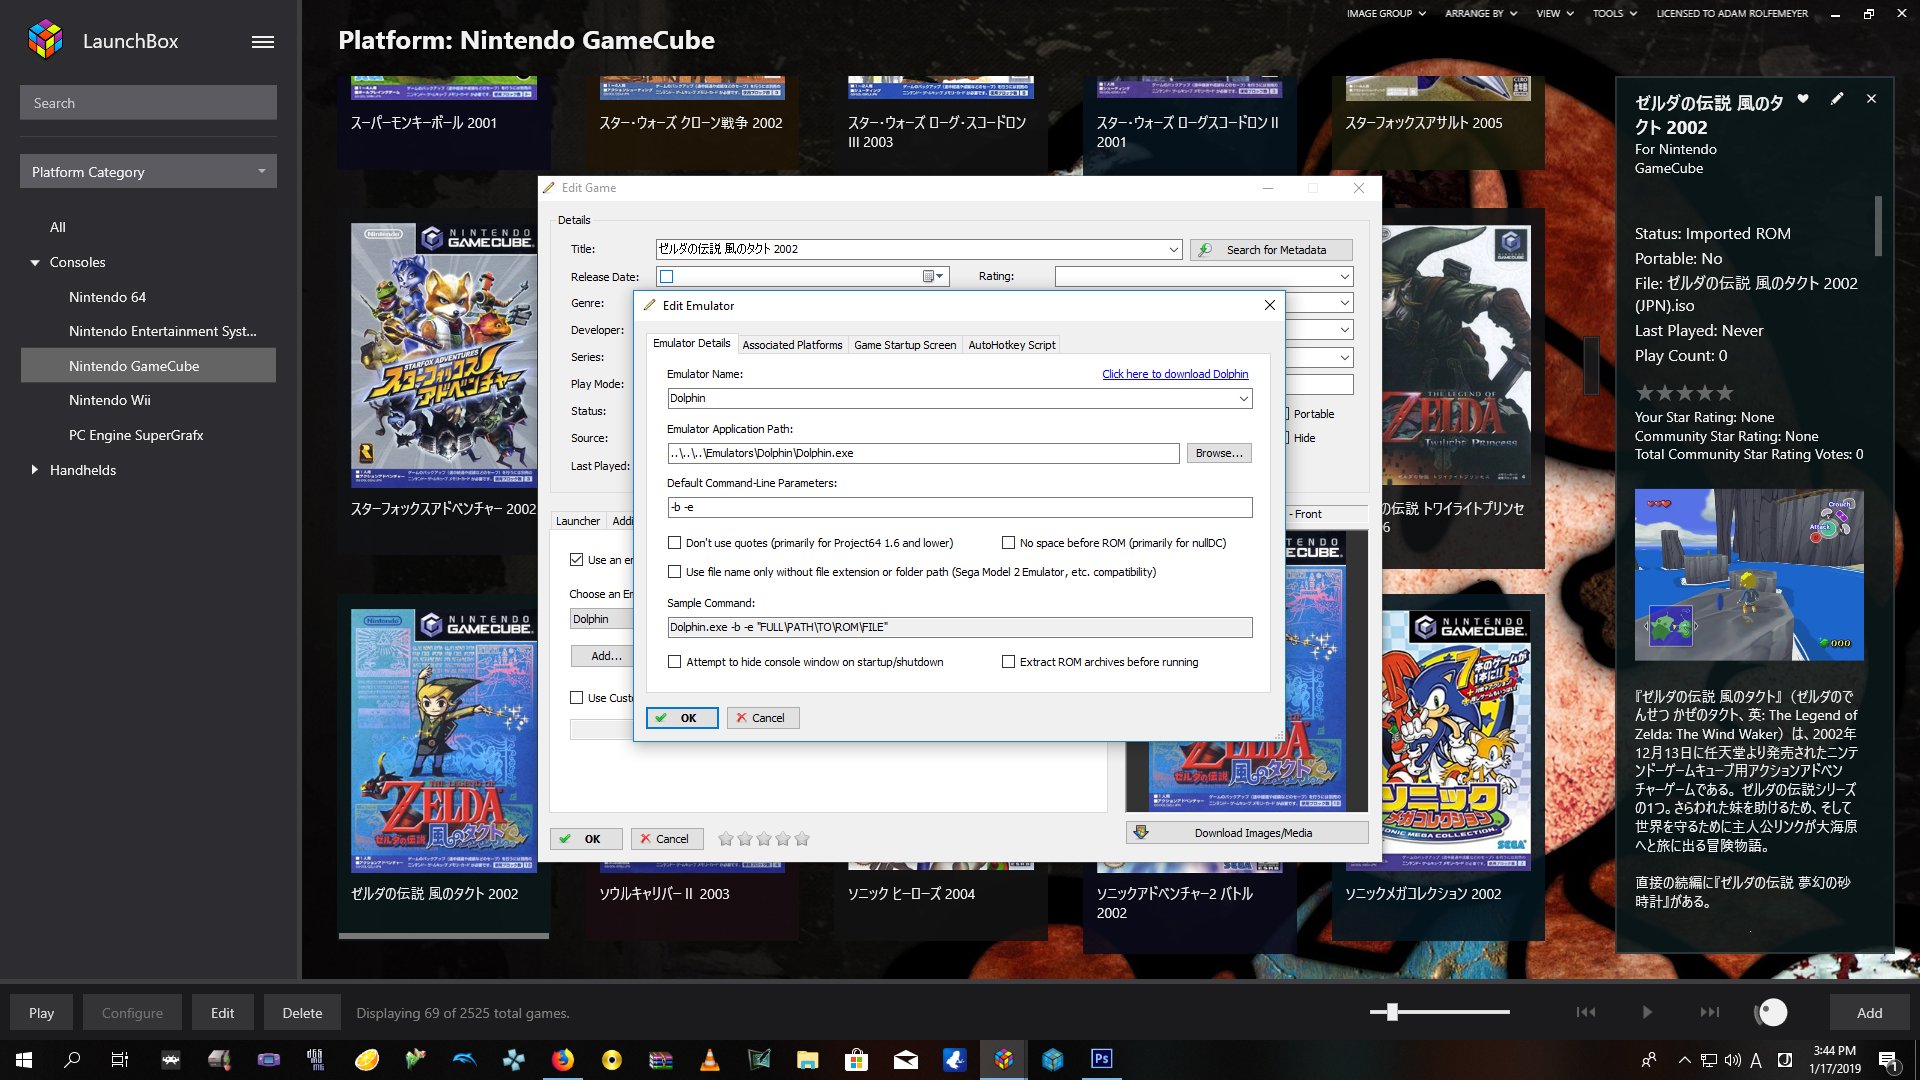Confirm Edit Emulator with OK

(682, 718)
